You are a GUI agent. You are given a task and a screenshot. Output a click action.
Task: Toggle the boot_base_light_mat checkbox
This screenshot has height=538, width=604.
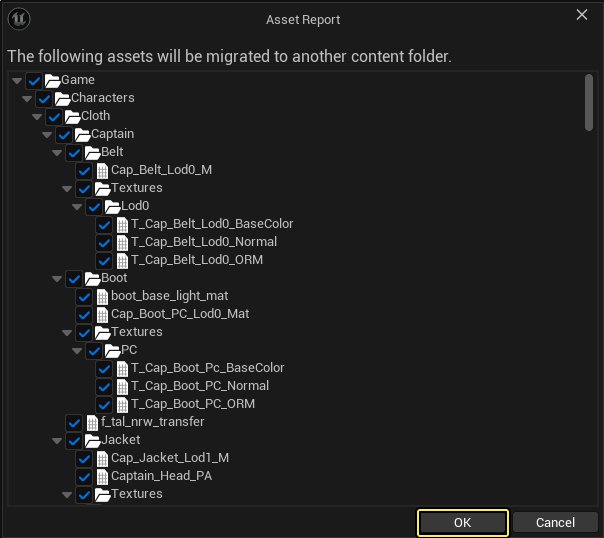[x=84, y=297]
